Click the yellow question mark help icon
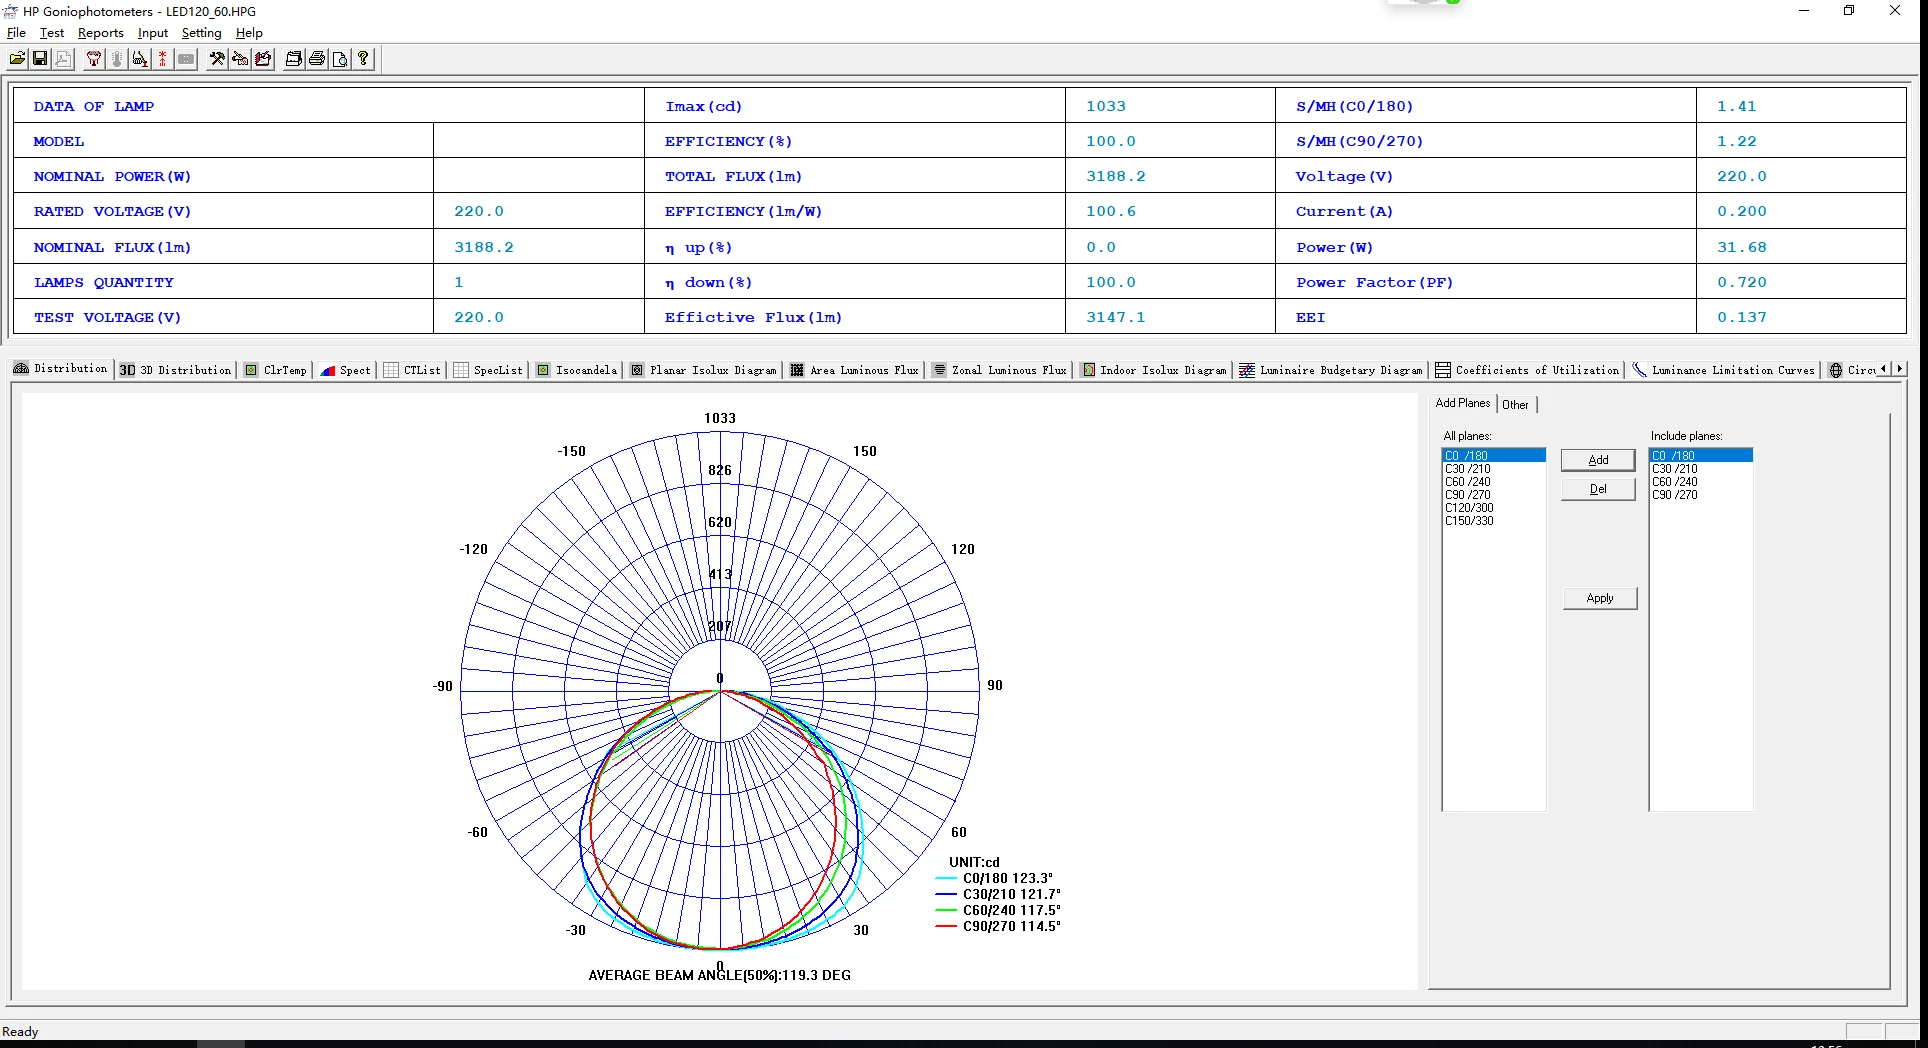This screenshot has width=1928, height=1048. [x=363, y=59]
